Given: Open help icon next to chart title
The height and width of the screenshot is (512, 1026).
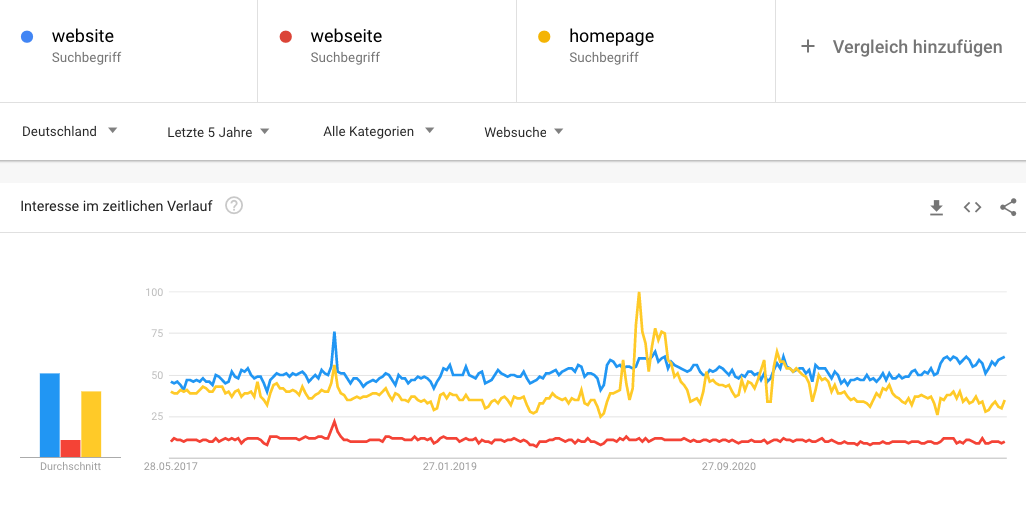Looking at the screenshot, I should [234, 206].
